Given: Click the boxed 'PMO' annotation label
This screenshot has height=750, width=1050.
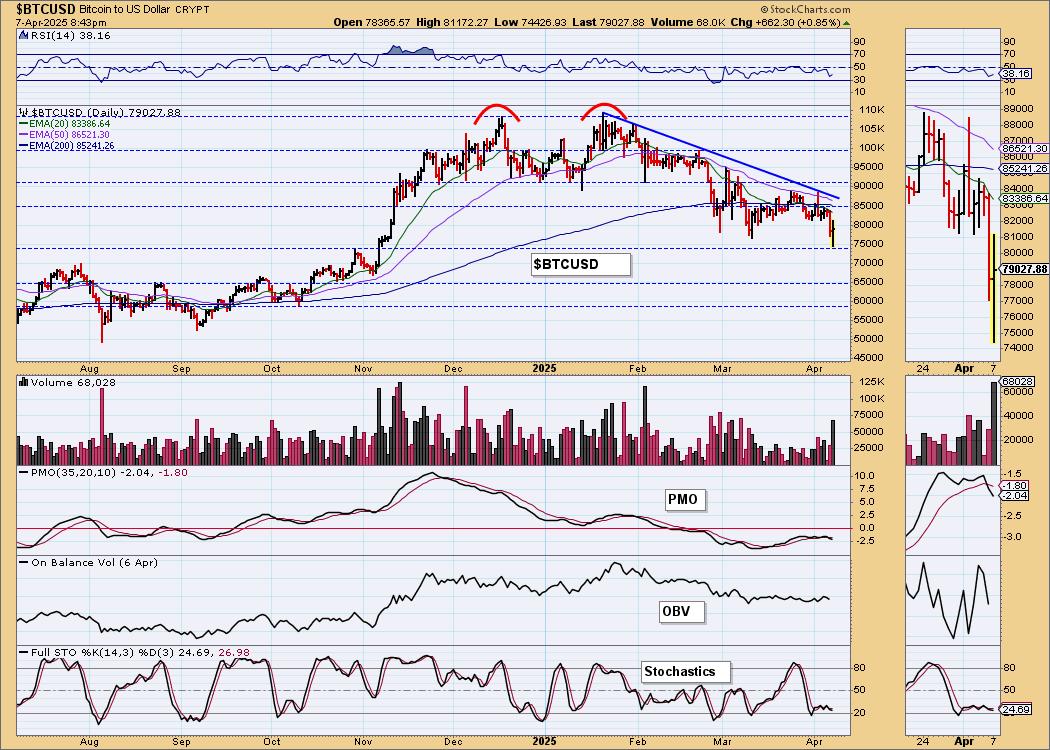Looking at the screenshot, I should click(684, 500).
